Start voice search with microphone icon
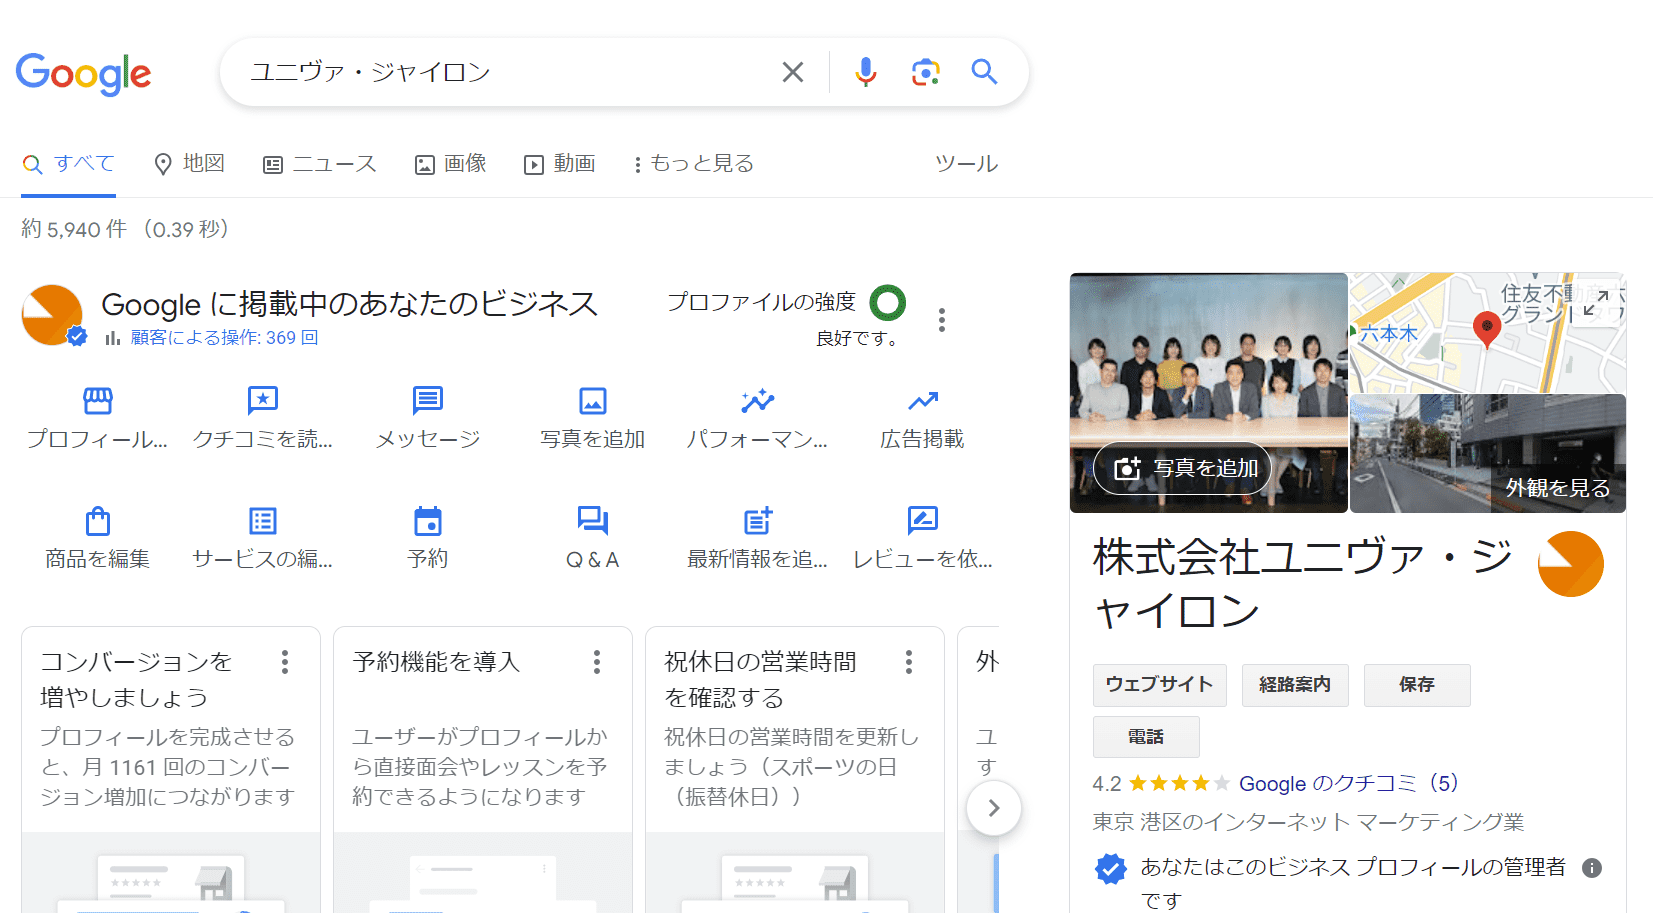Viewport: 1653px width, 913px height. pos(866,72)
